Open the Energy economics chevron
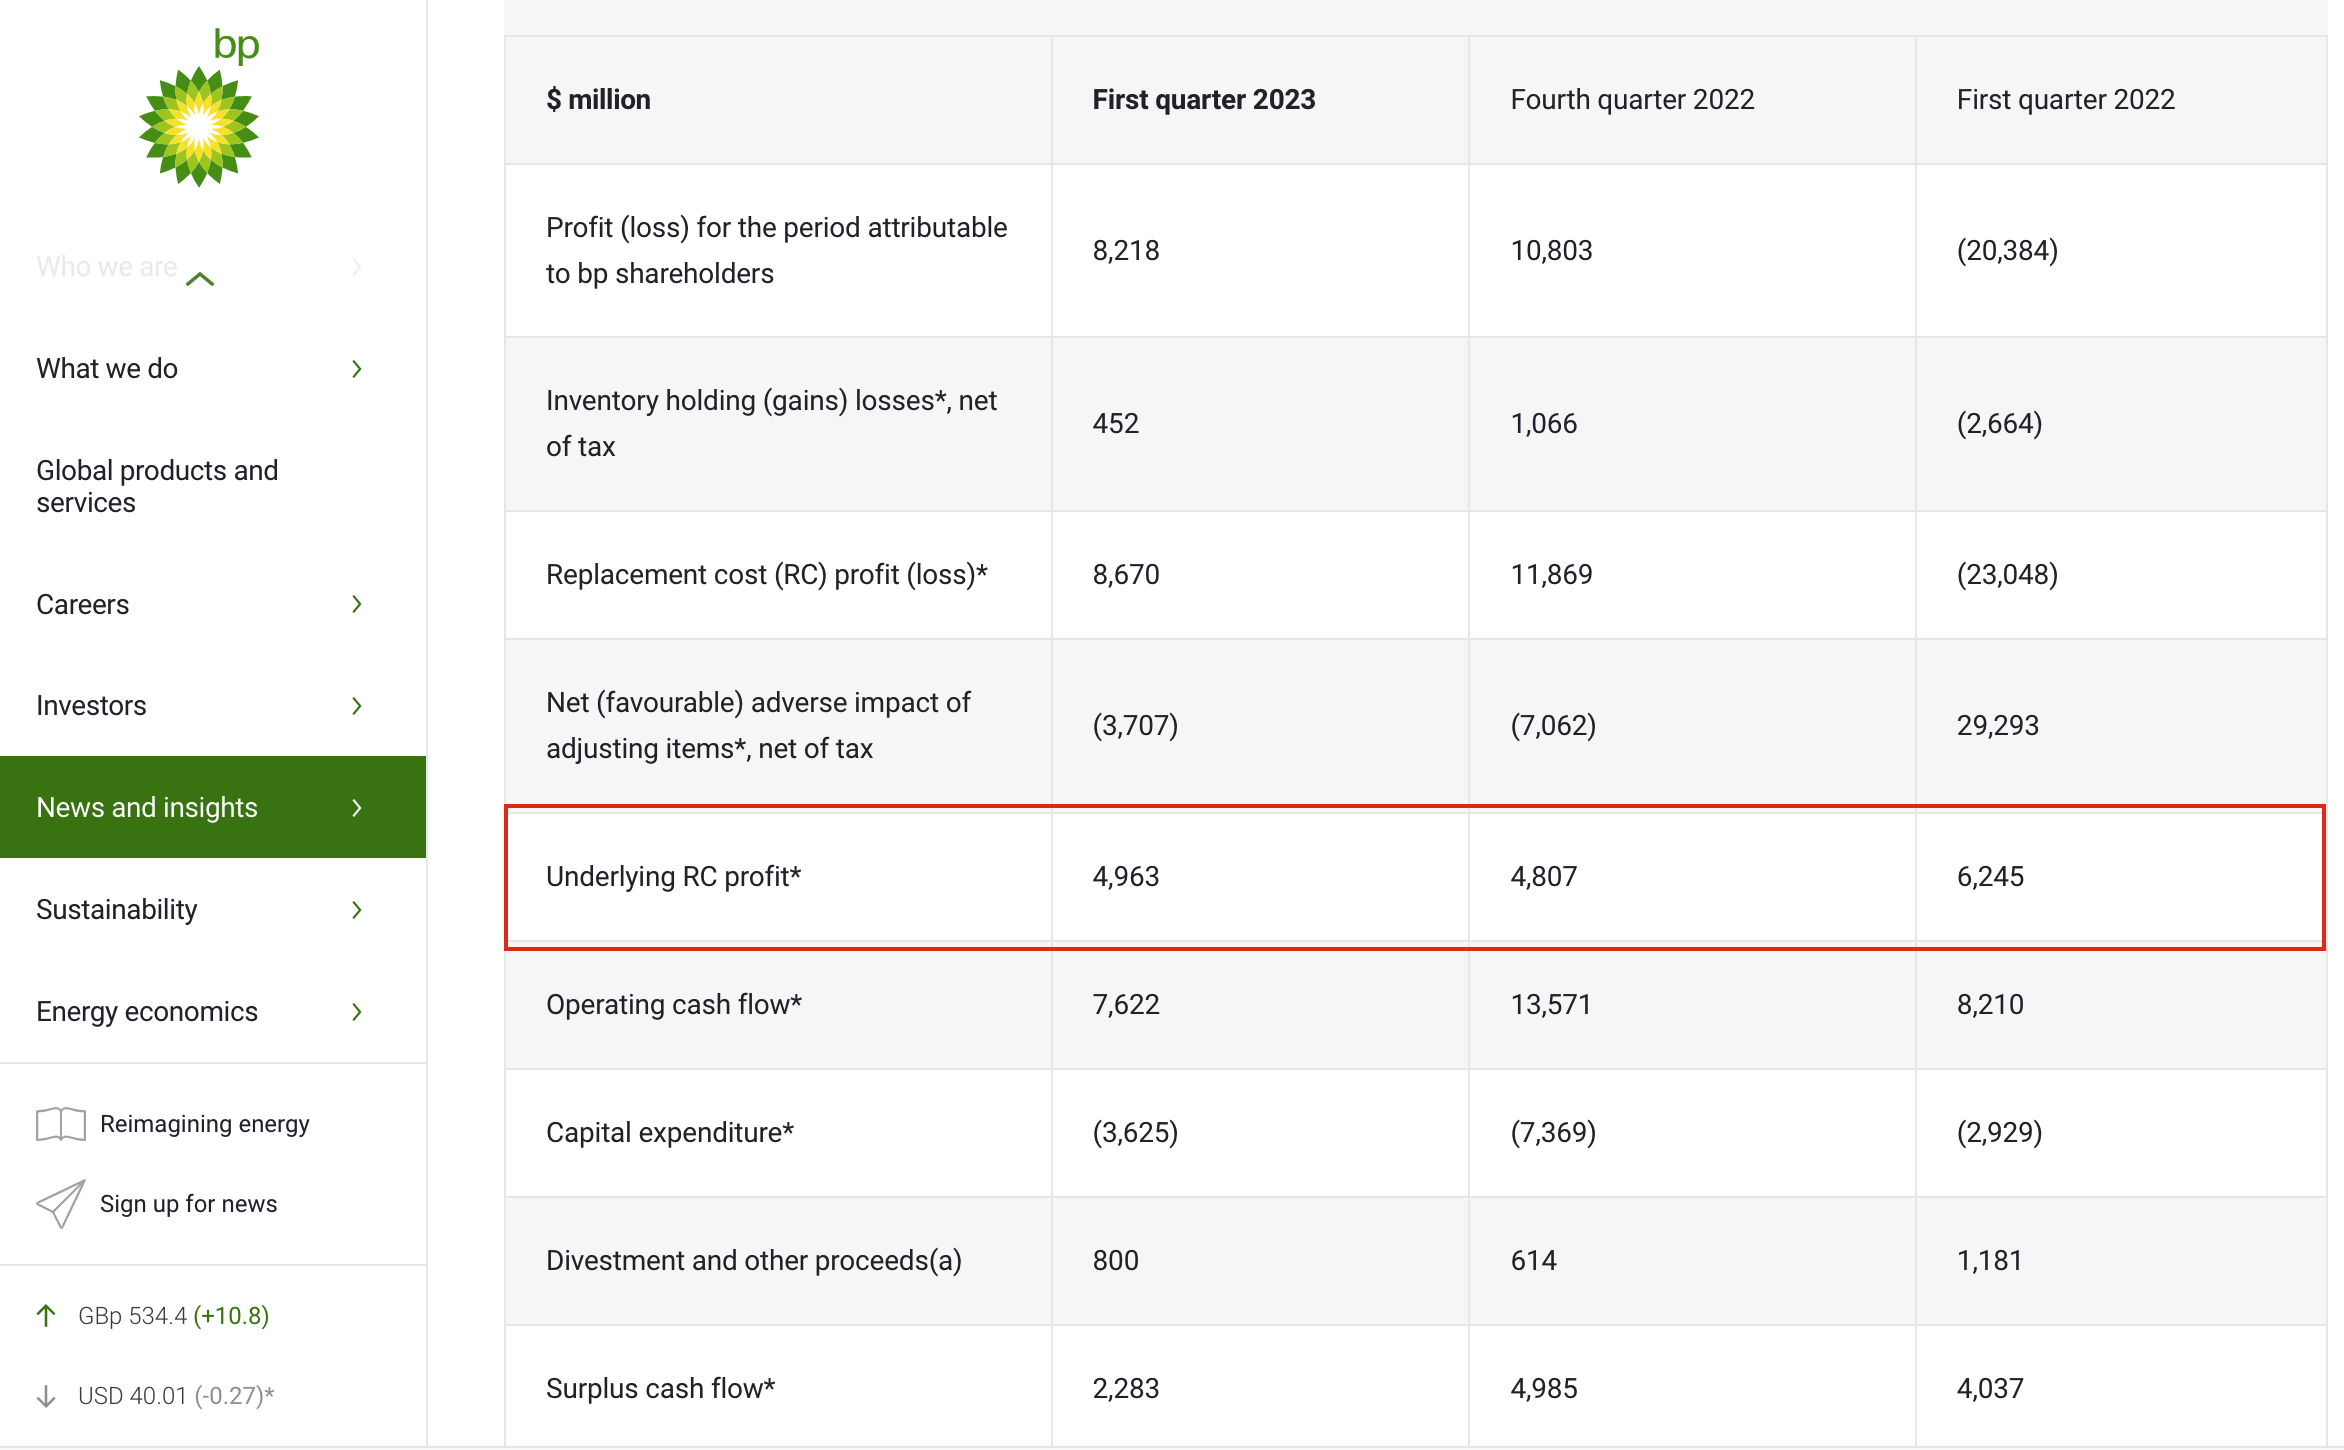2344x1450 pixels. coord(357,1012)
